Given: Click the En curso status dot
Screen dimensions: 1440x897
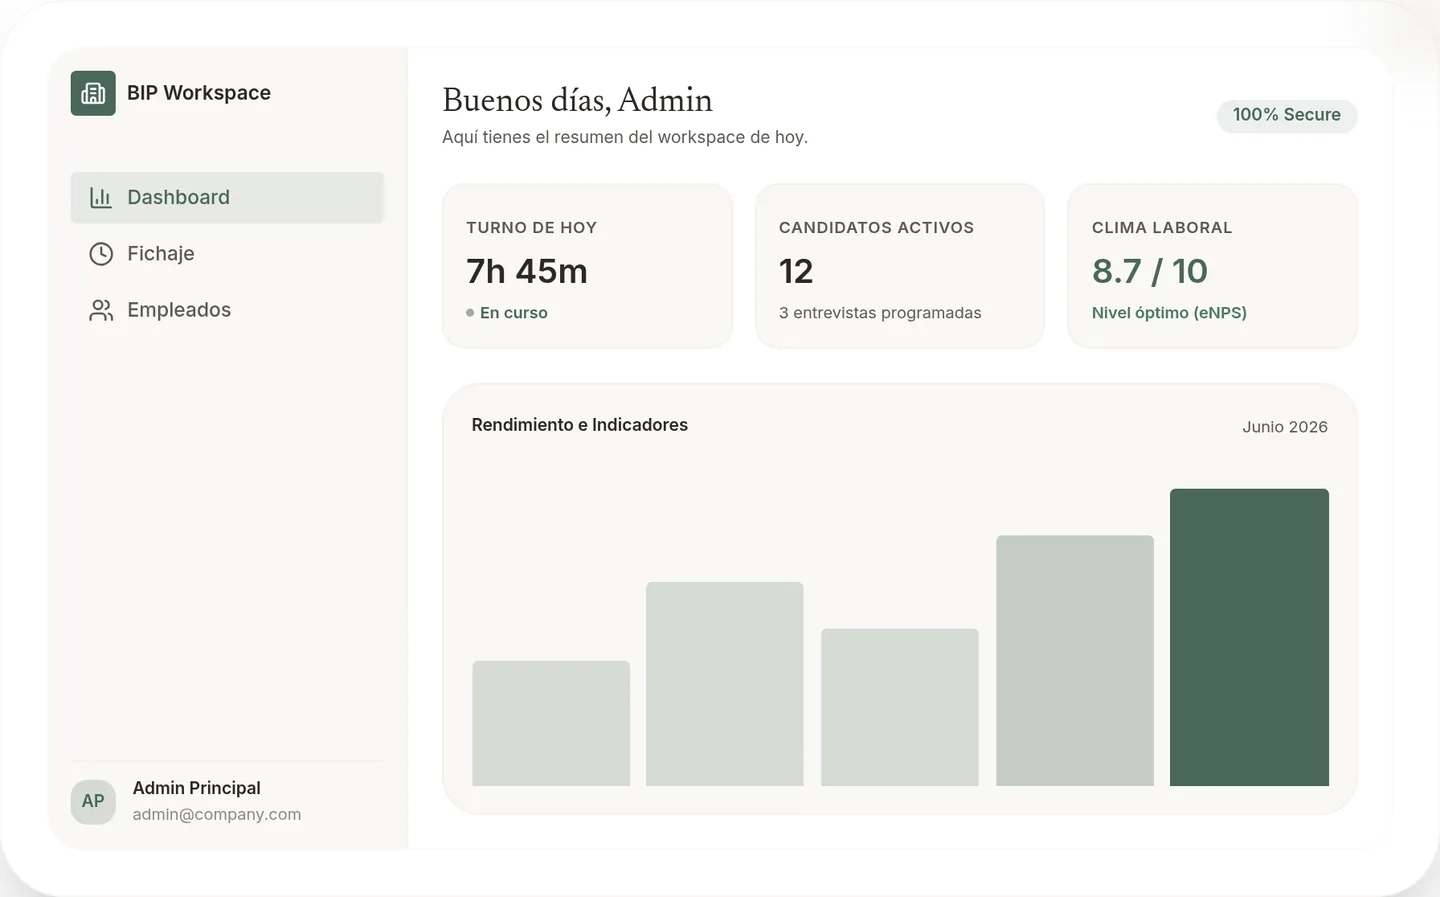Looking at the screenshot, I should (470, 313).
